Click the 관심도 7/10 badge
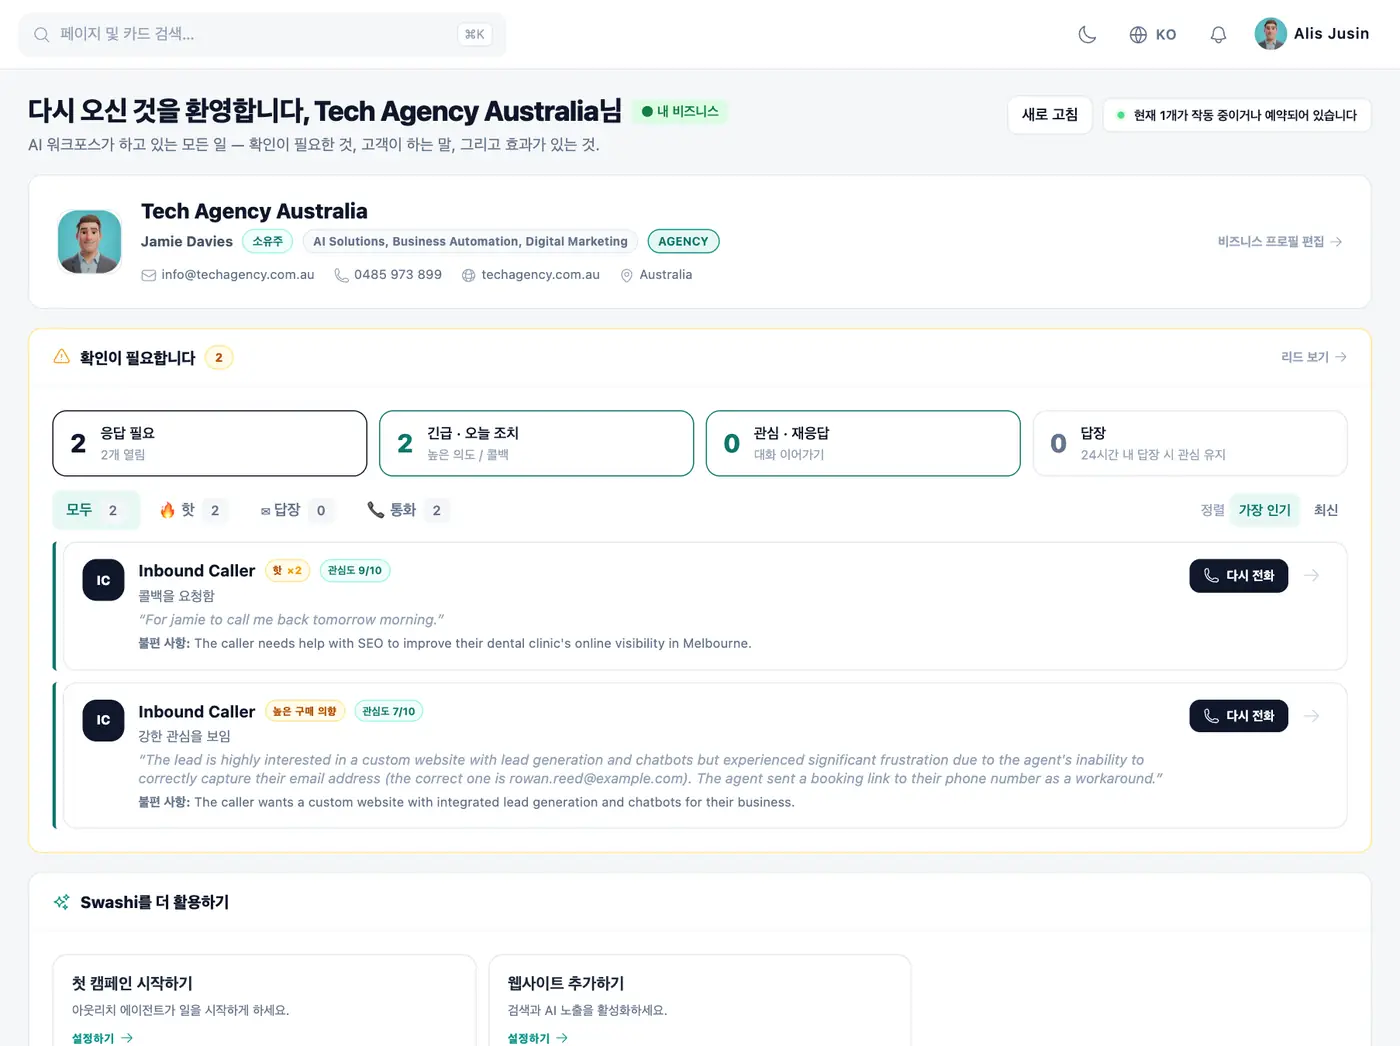The width and height of the screenshot is (1400, 1046). (388, 711)
